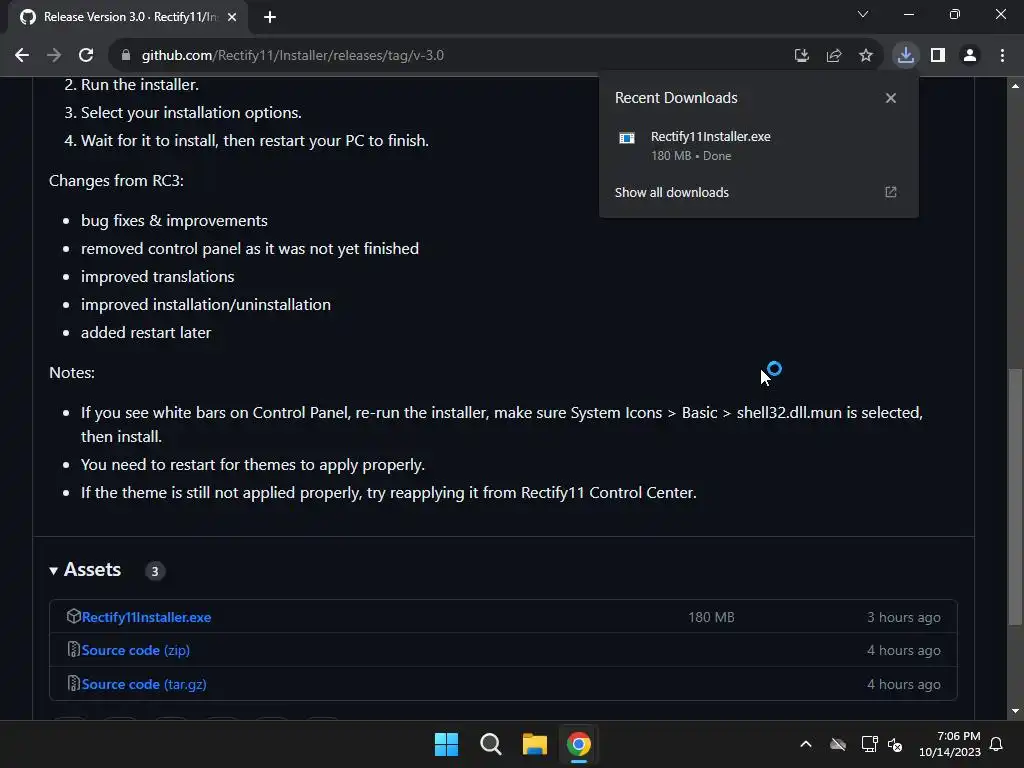Click the '180 MB' size text in Assets
1024x768 pixels.
pos(711,617)
